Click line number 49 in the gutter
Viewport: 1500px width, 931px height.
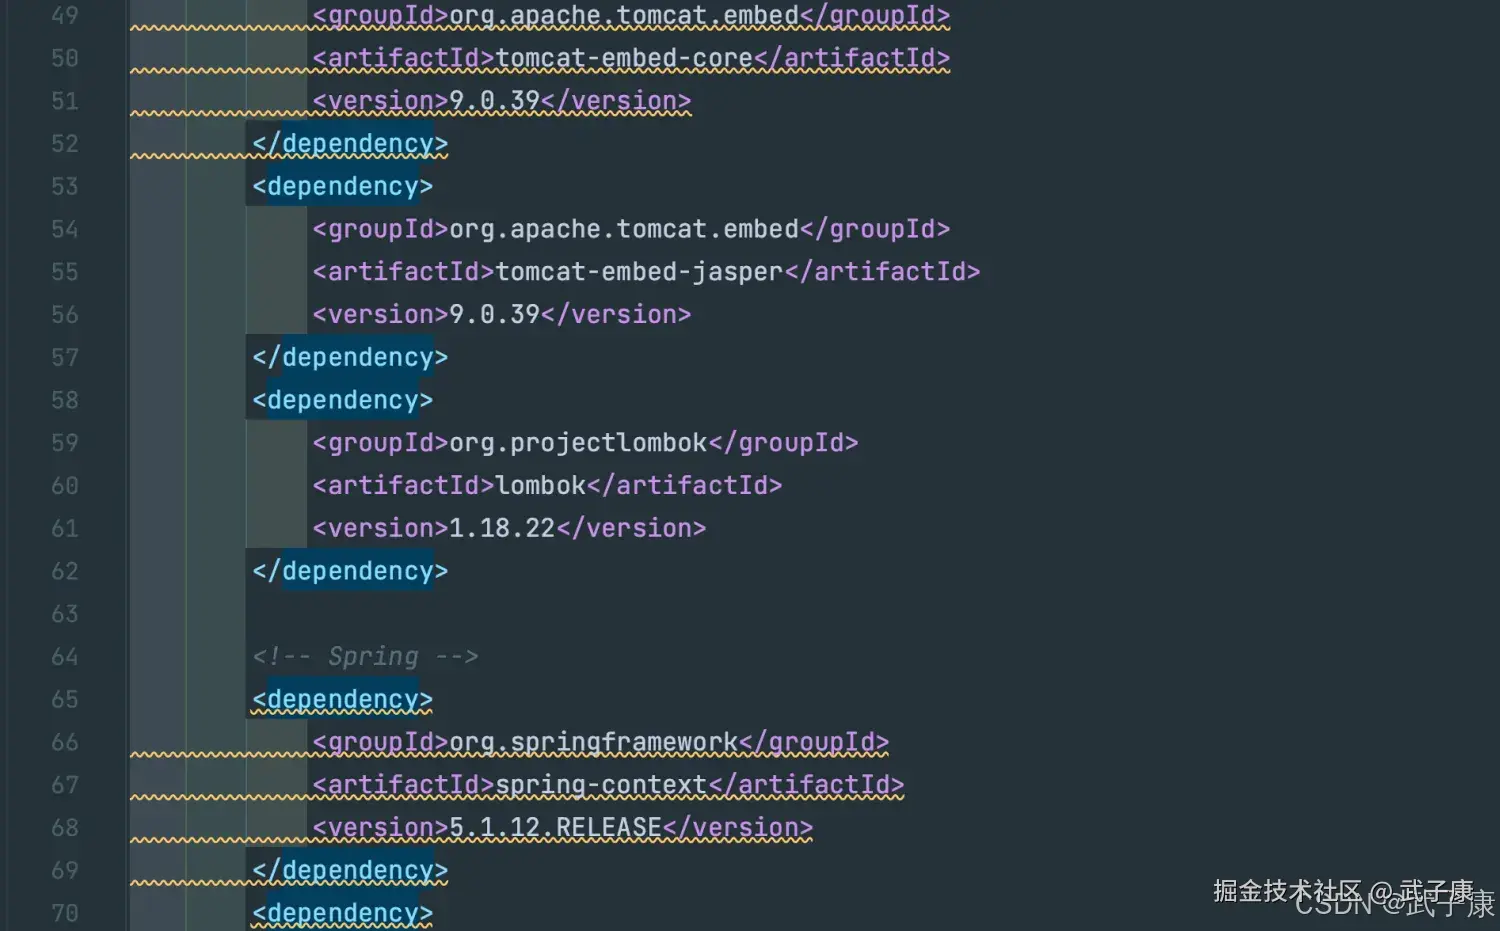tap(65, 16)
